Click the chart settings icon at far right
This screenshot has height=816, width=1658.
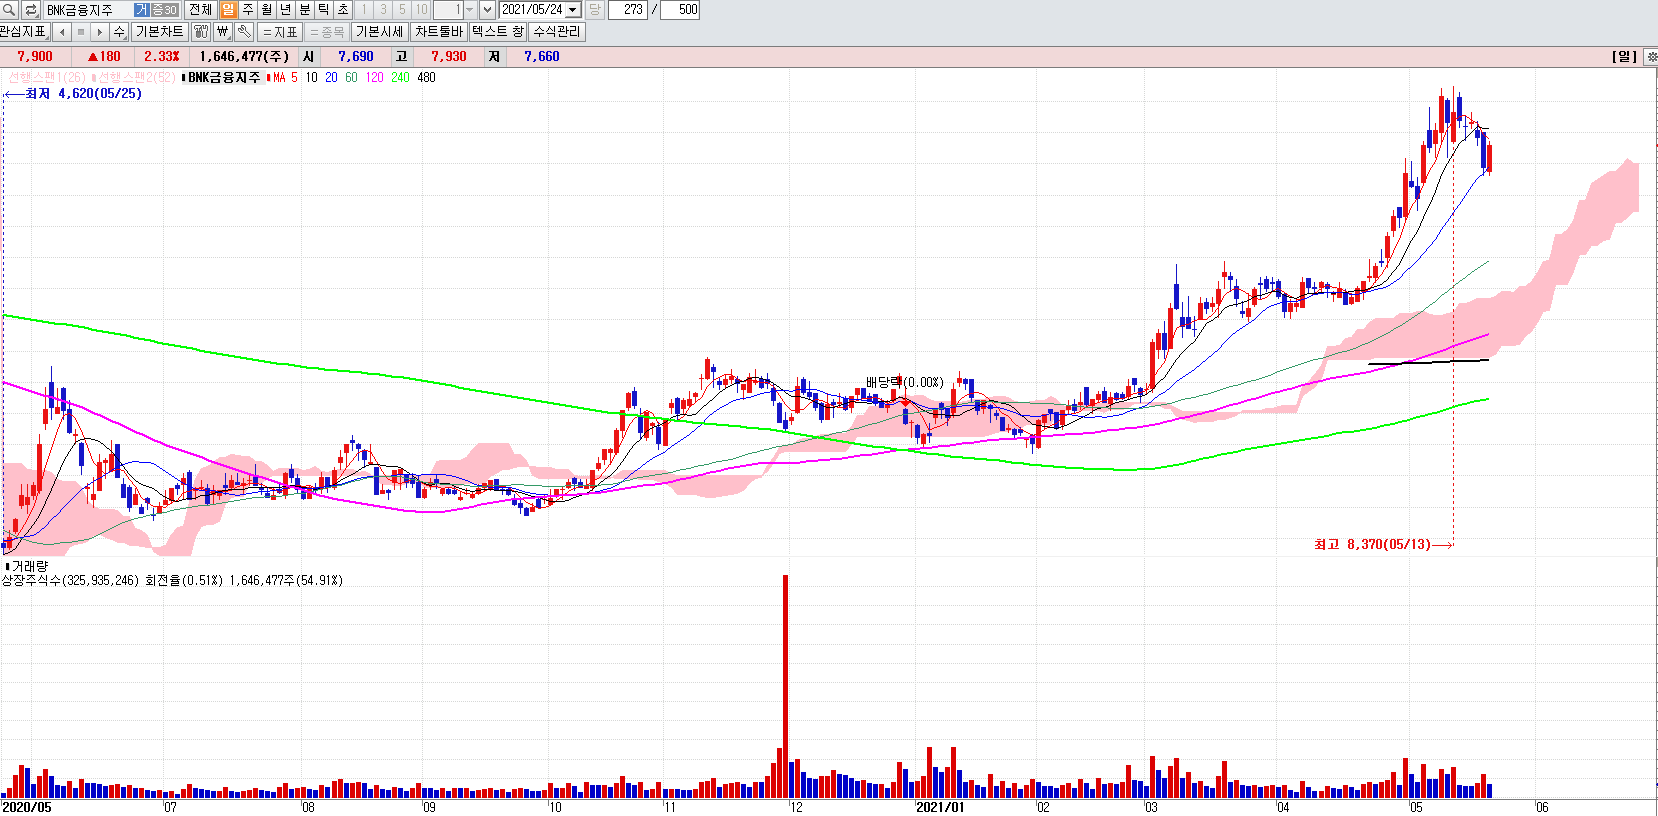click(1651, 57)
